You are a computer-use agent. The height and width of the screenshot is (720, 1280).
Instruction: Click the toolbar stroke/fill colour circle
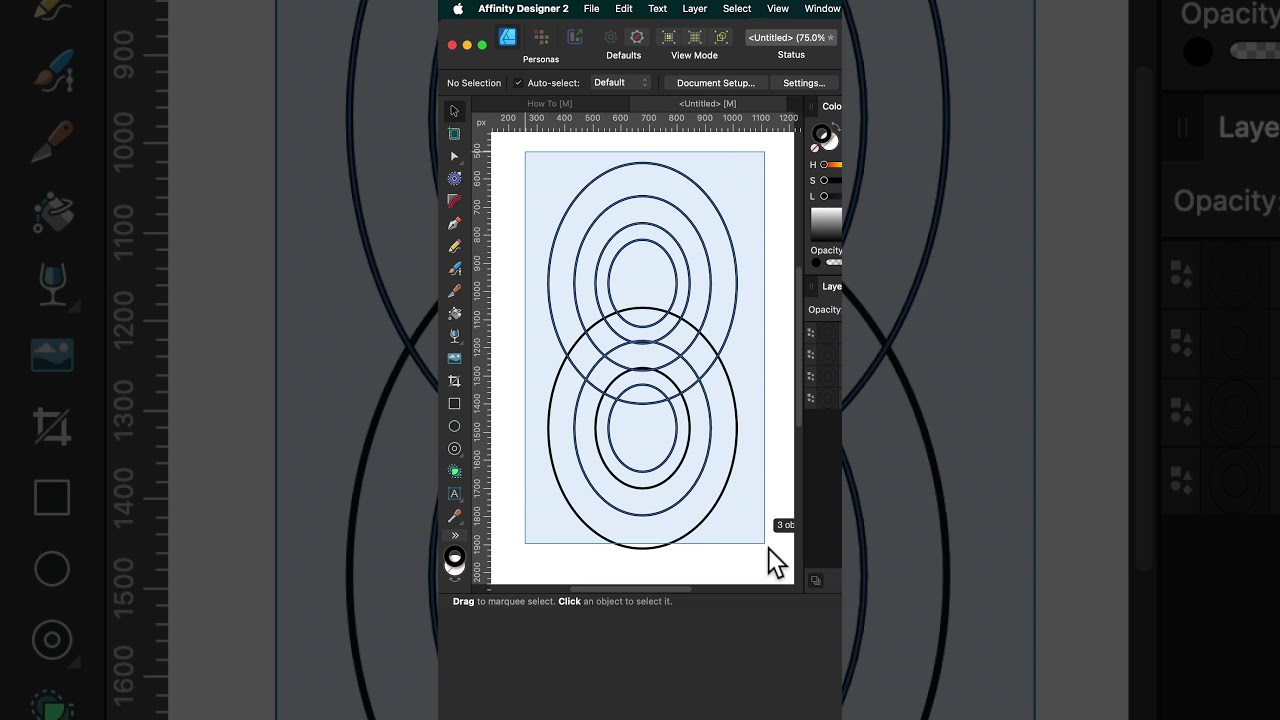coord(454,559)
